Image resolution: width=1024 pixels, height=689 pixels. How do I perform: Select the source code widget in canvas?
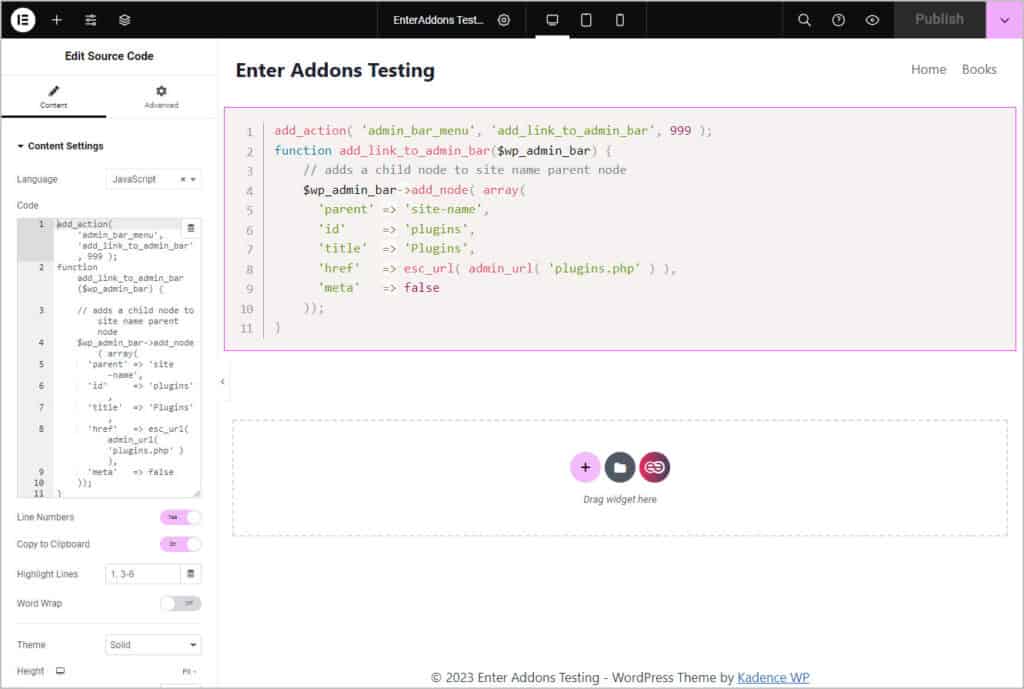tap(620, 229)
